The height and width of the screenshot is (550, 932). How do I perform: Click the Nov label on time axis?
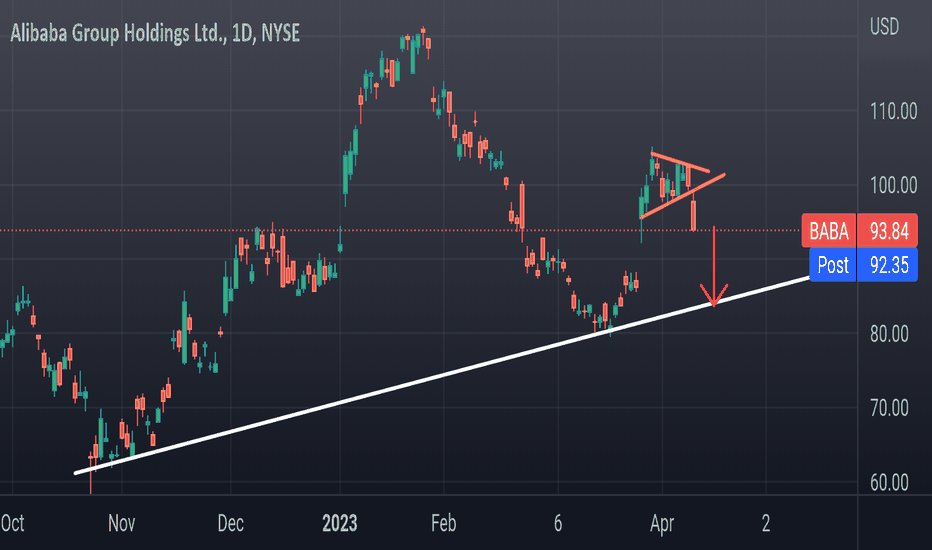pyautogui.click(x=121, y=523)
